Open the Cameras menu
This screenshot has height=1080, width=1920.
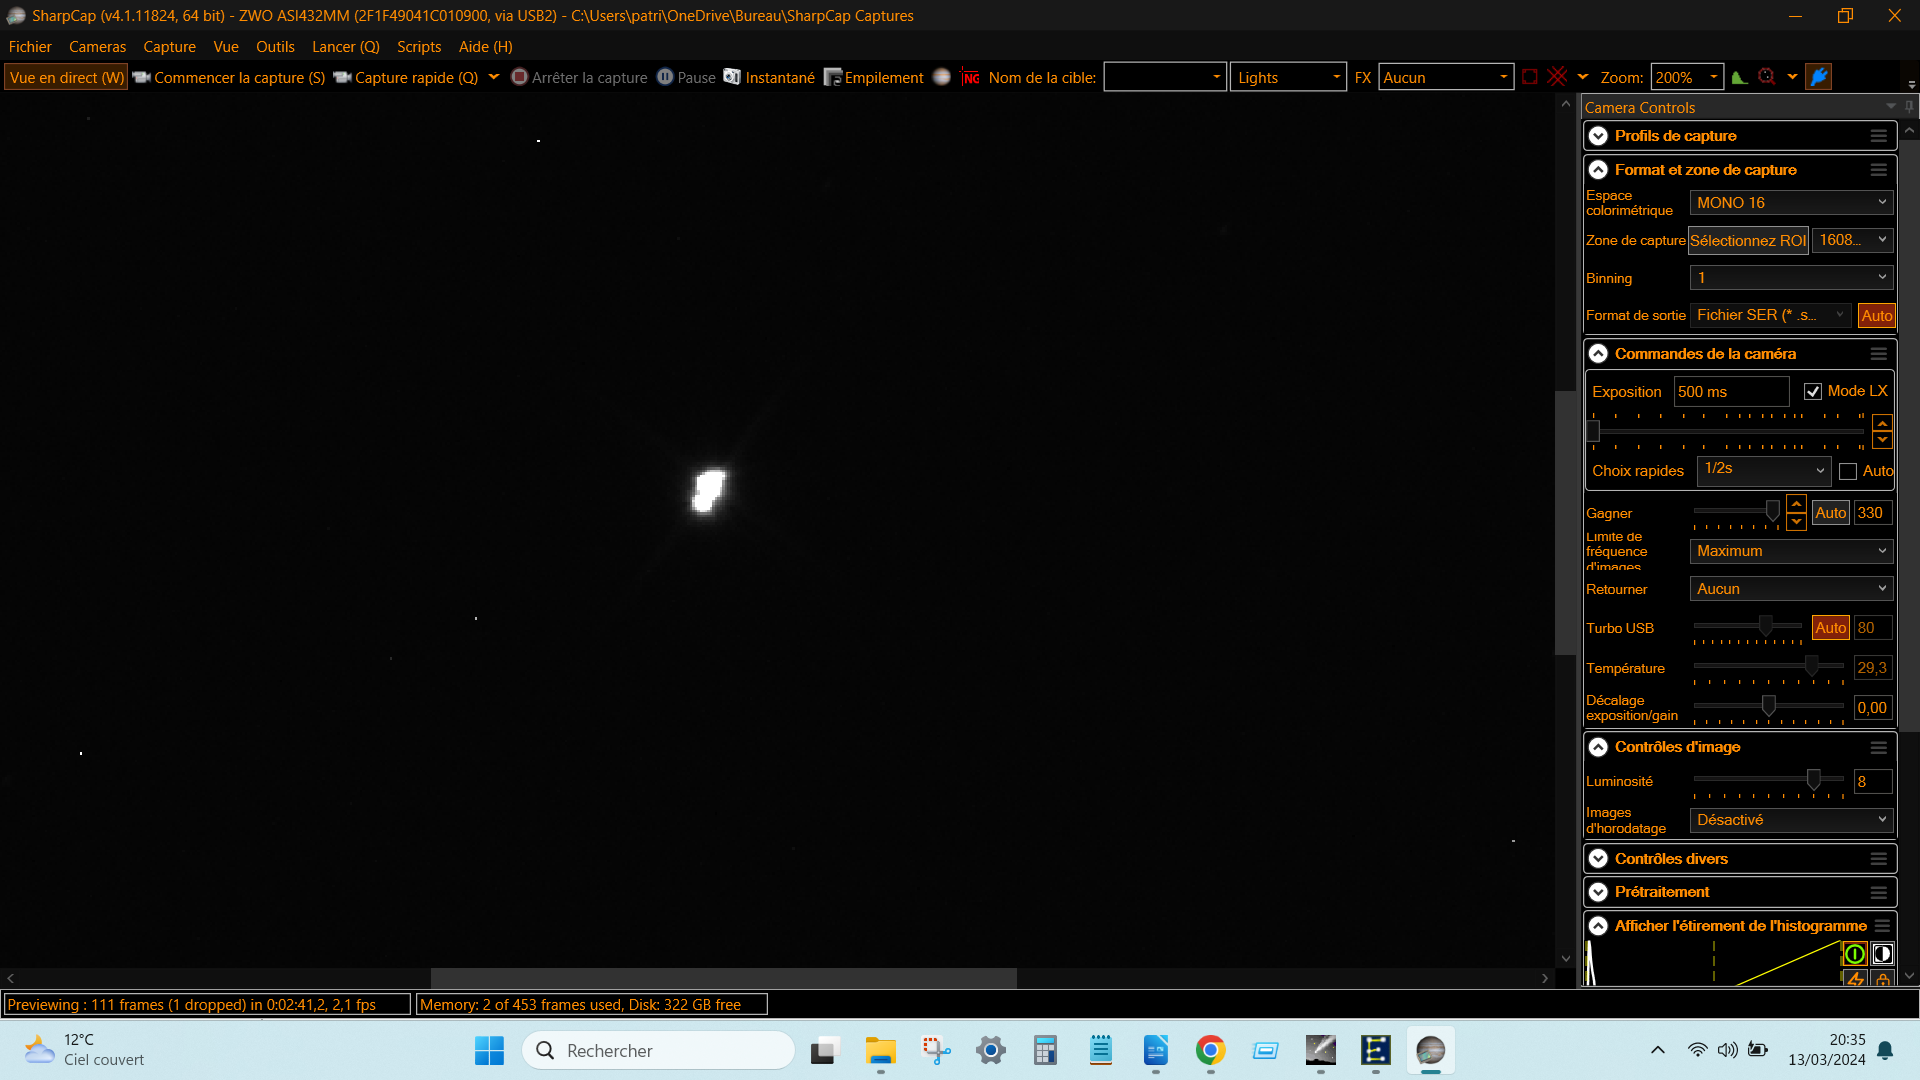(97, 46)
